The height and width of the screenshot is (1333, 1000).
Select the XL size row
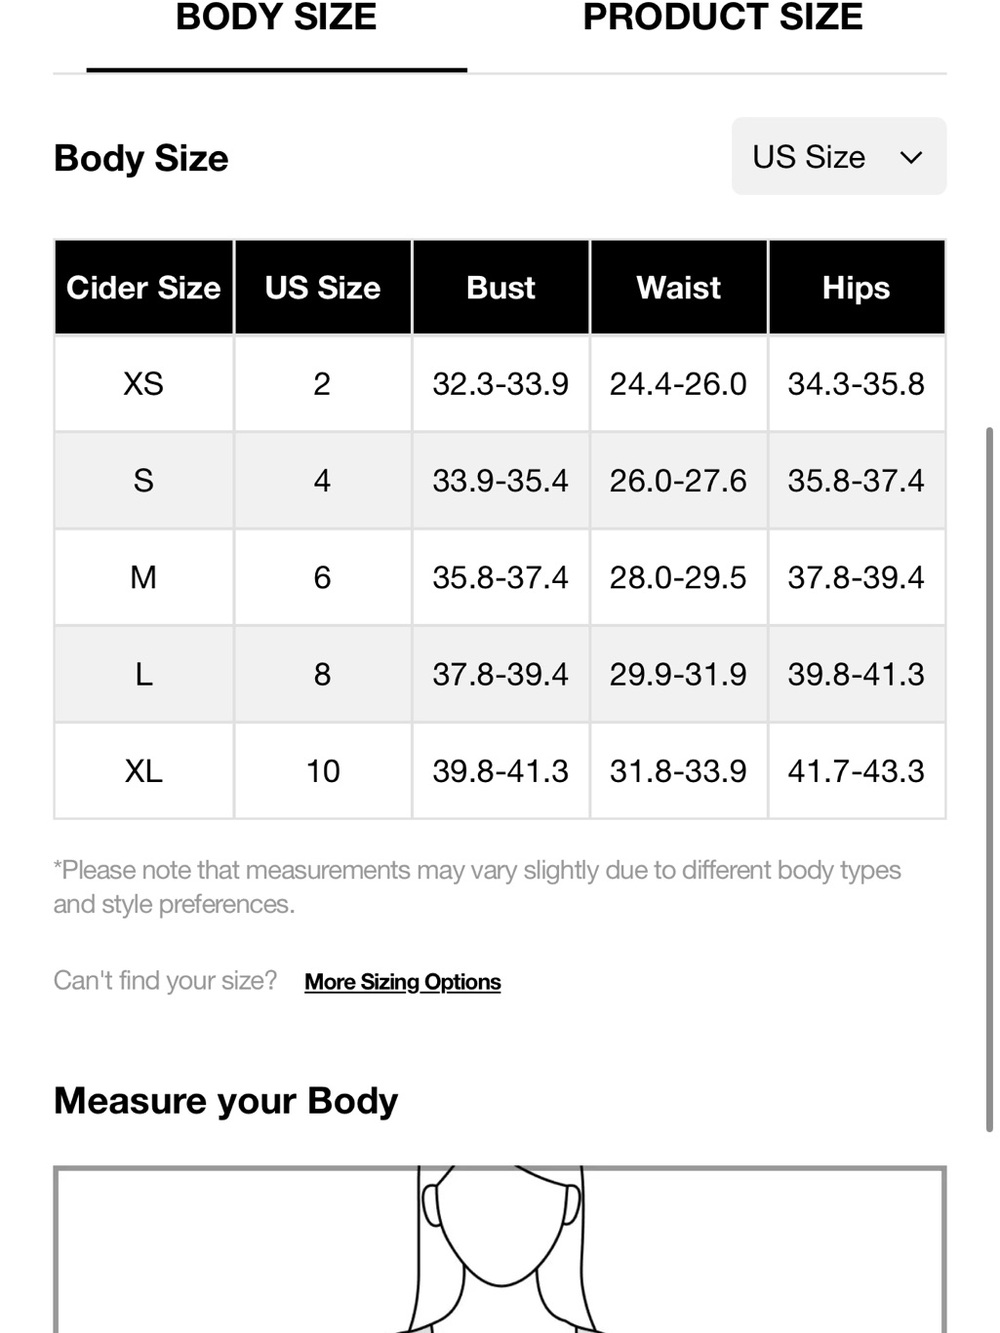click(x=500, y=771)
